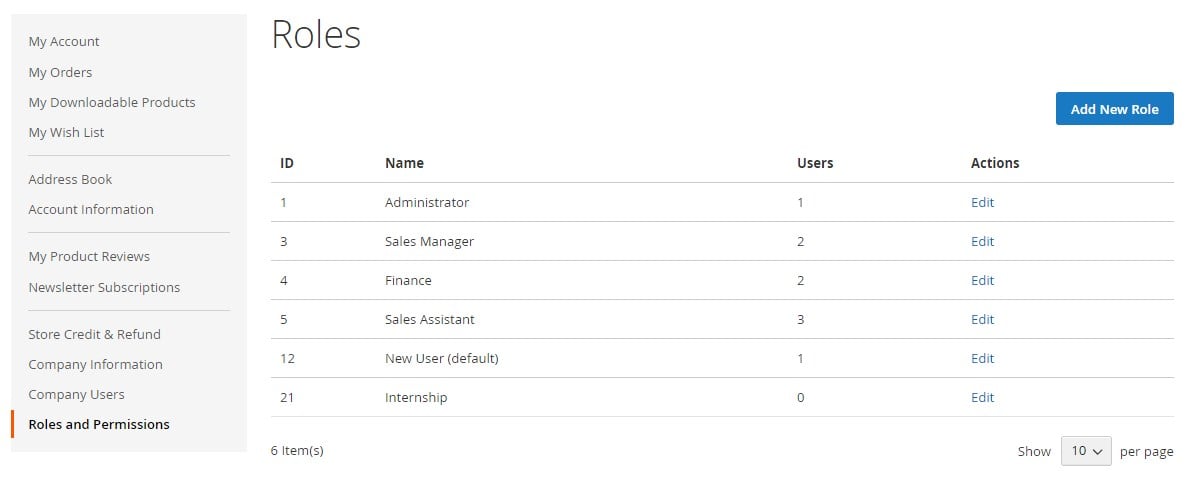View Company Information page
The height and width of the screenshot is (487, 1199).
[x=96, y=365]
